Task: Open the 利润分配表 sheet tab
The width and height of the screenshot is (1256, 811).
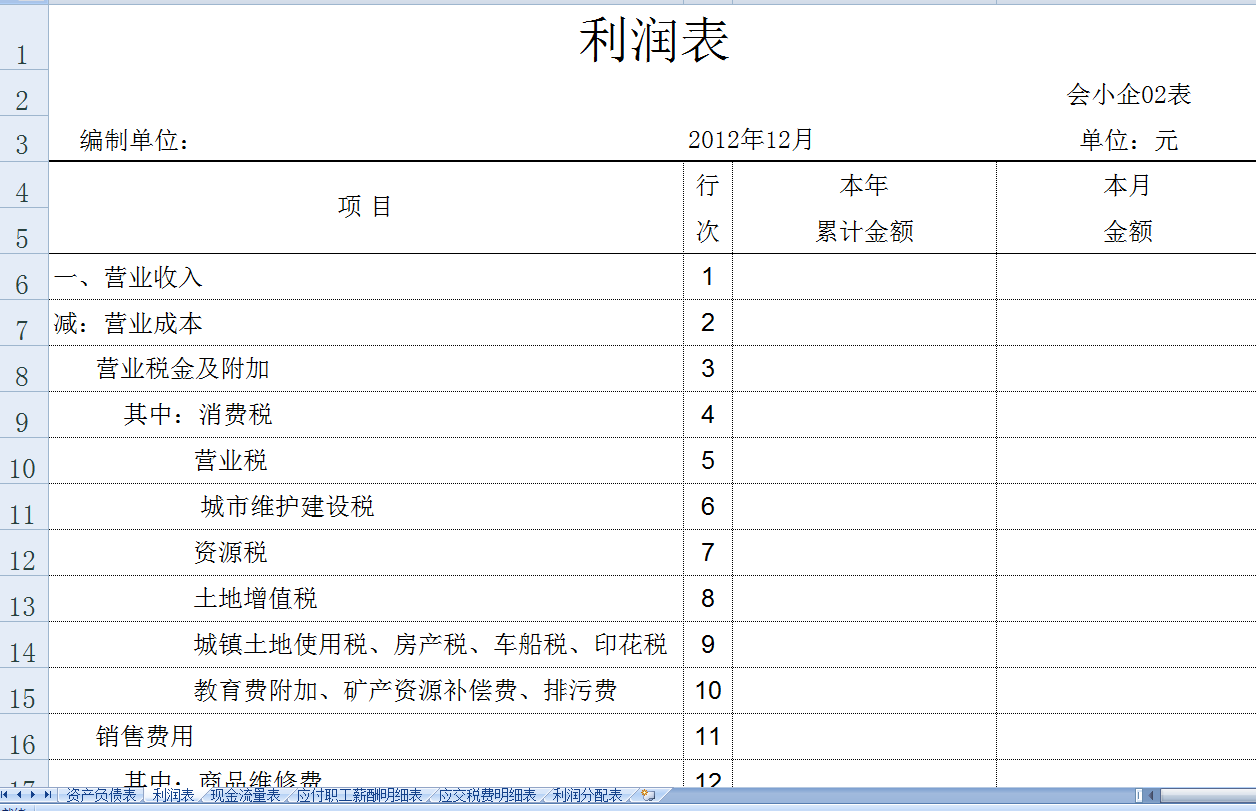Action: click(x=587, y=795)
